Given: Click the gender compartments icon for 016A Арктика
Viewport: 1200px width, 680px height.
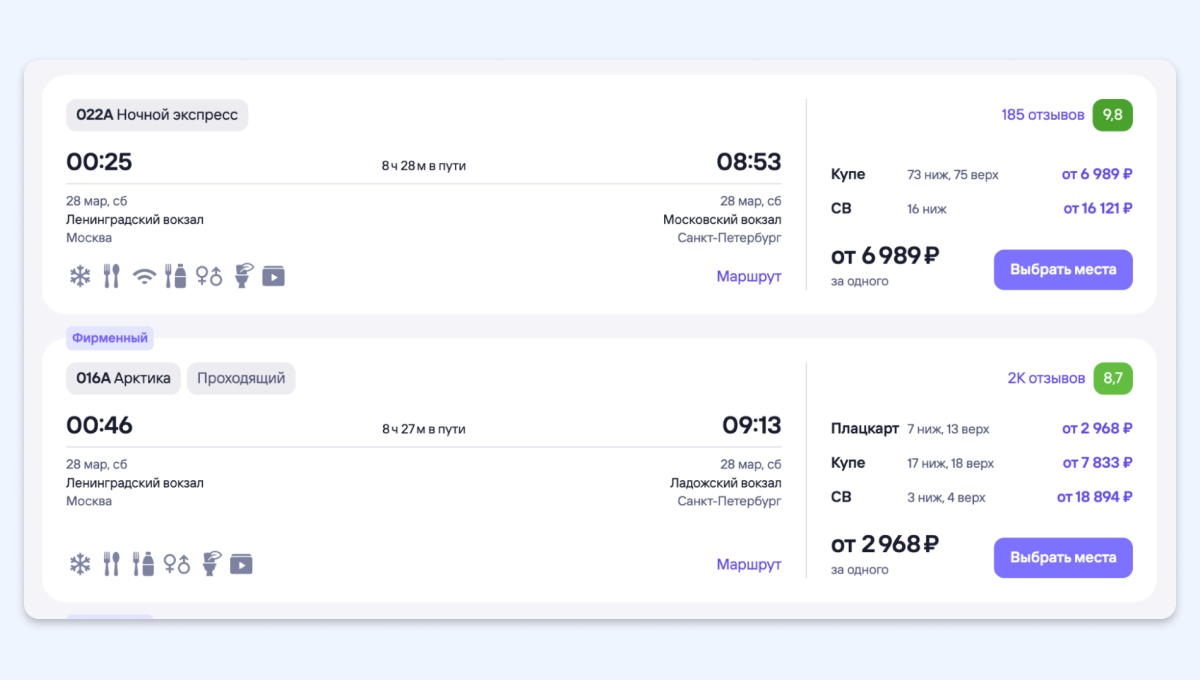Looking at the screenshot, I should [x=177, y=564].
